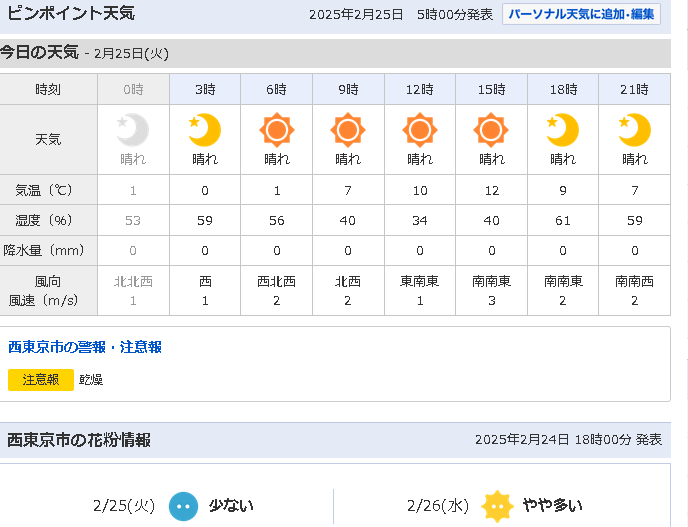Viewport: 688px width, 527px height.
Task: Select the 12時 column header
Action: click(420, 90)
